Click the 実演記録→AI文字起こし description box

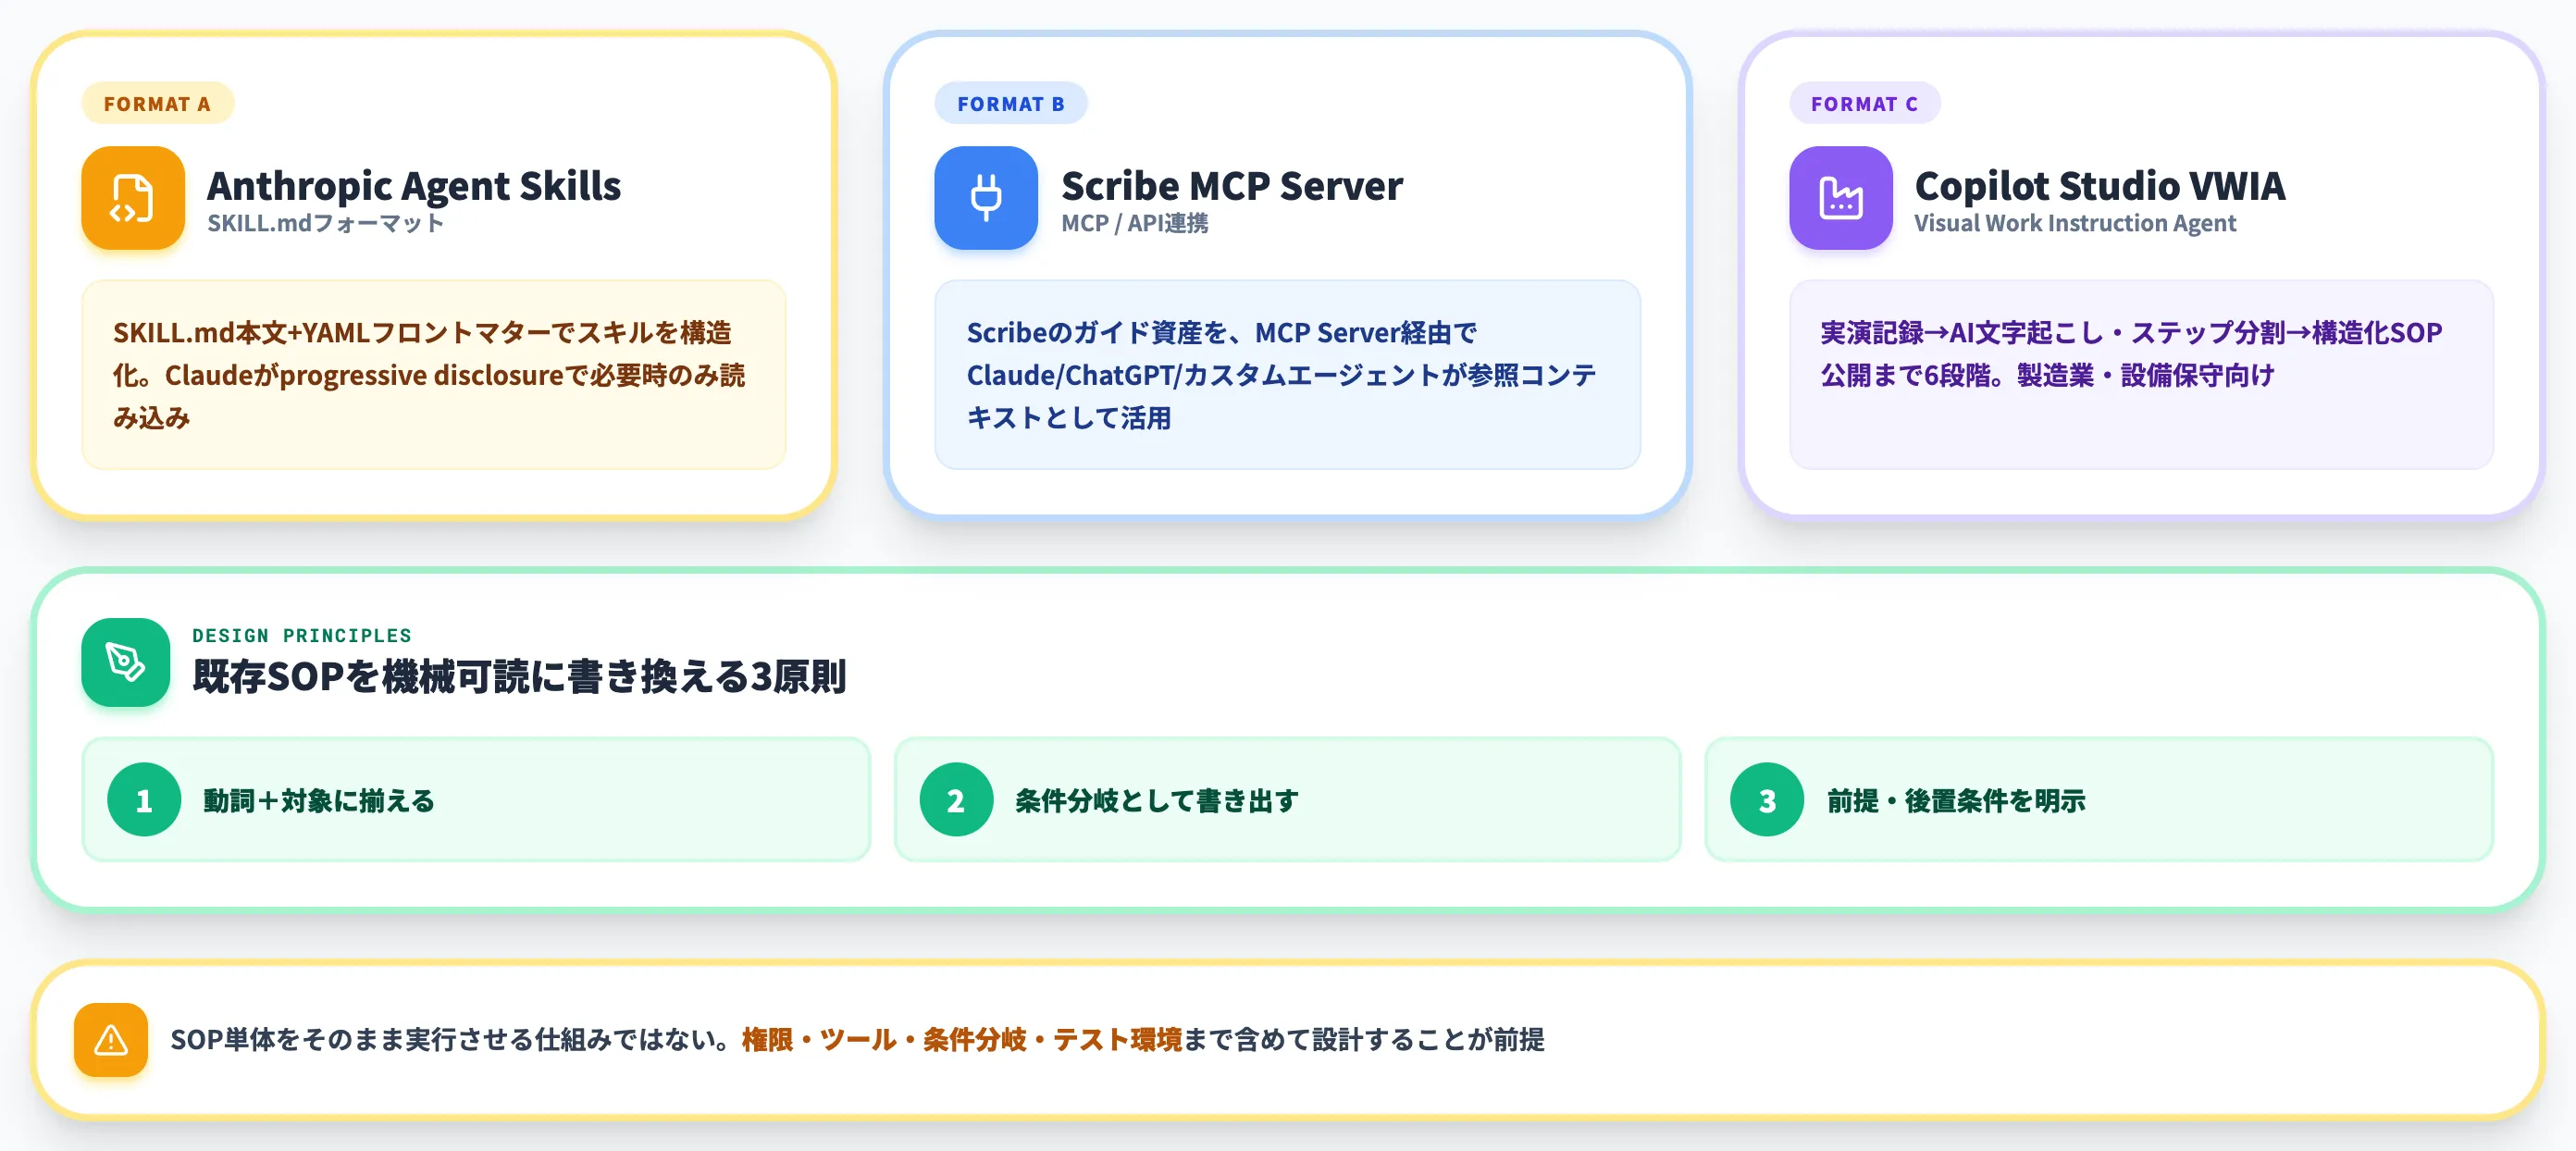coord(2142,375)
